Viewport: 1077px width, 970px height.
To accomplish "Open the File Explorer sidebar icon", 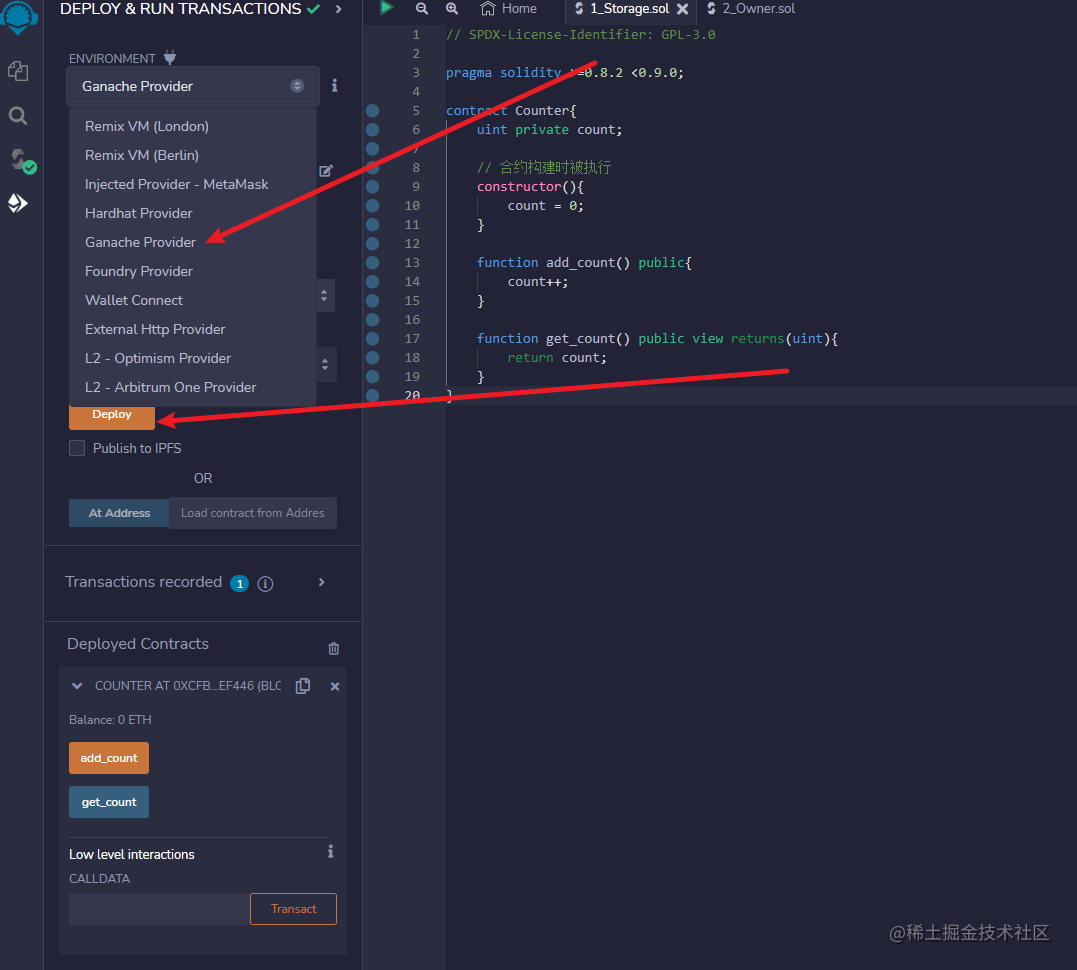I will coord(18,71).
